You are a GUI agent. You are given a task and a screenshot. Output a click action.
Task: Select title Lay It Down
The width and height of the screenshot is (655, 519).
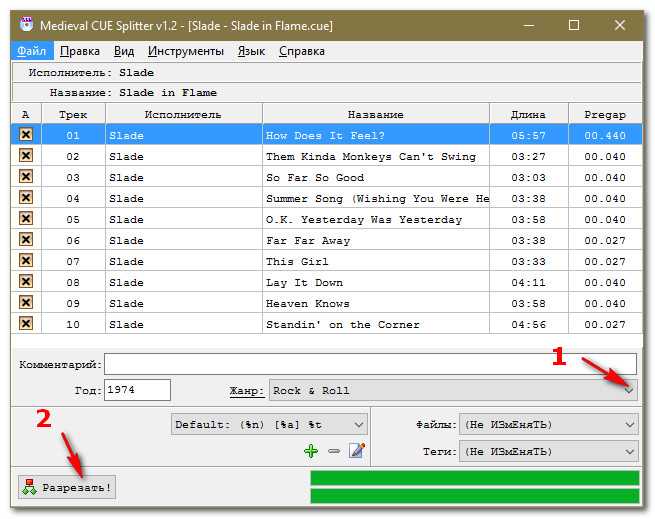point(304,282)
